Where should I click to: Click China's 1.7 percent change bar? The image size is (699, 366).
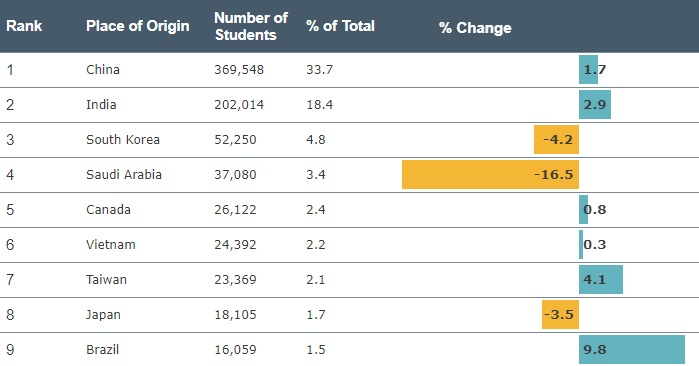coord(588,70)
